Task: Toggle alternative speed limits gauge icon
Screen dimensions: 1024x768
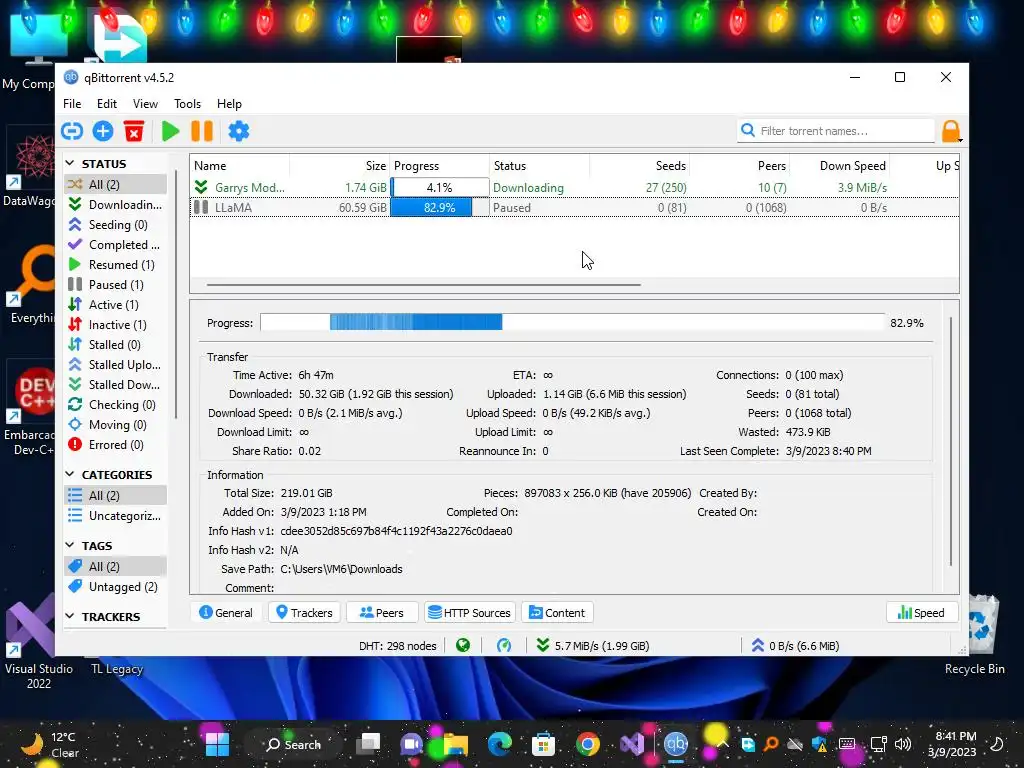Action: 504,646
